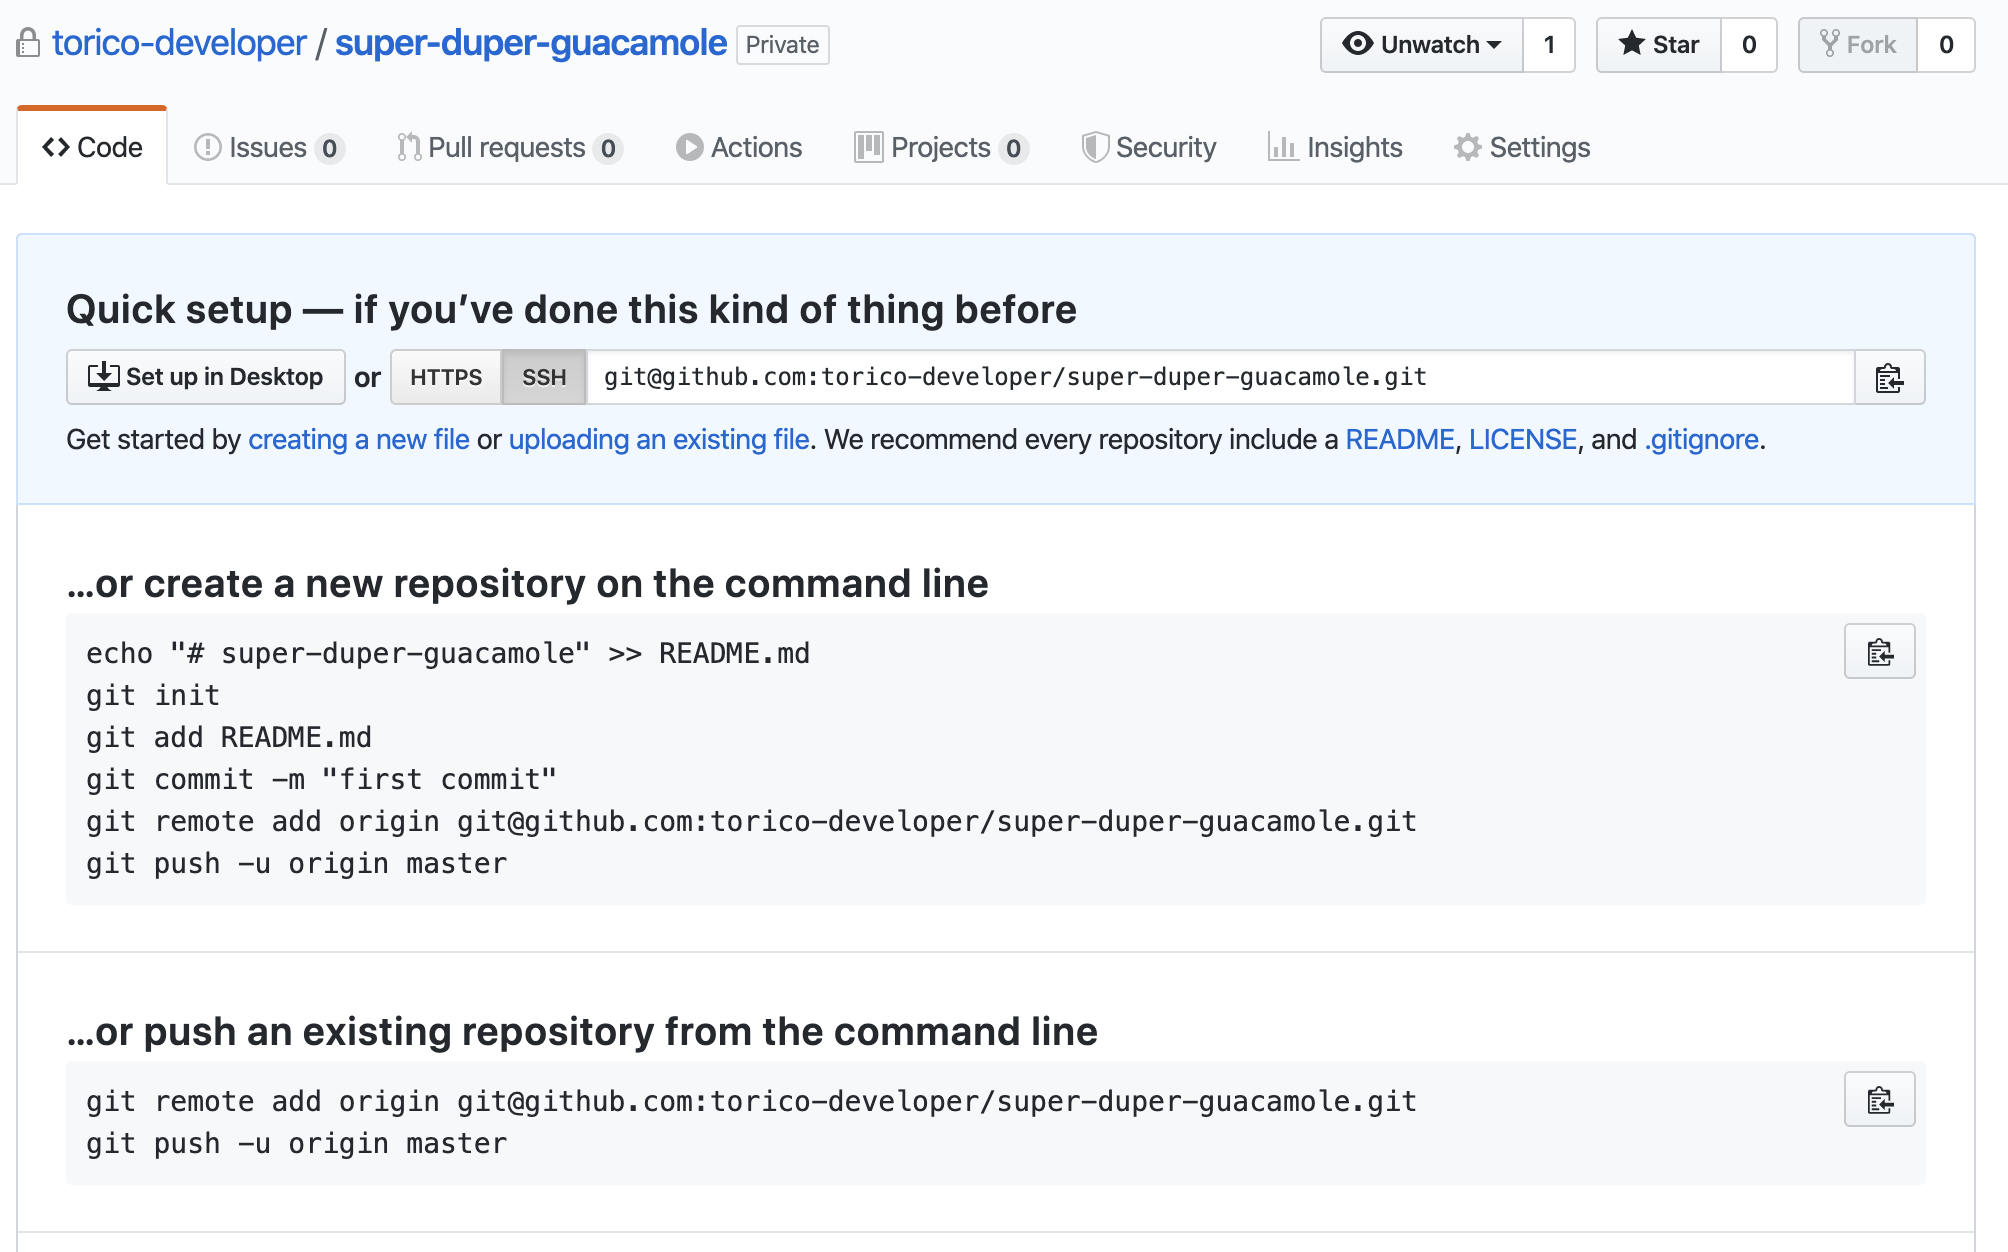Image resolution: width=2008 pixels, height=1252 pixels.
Task: Click the desktop download icon
Action: coord(103,377)
